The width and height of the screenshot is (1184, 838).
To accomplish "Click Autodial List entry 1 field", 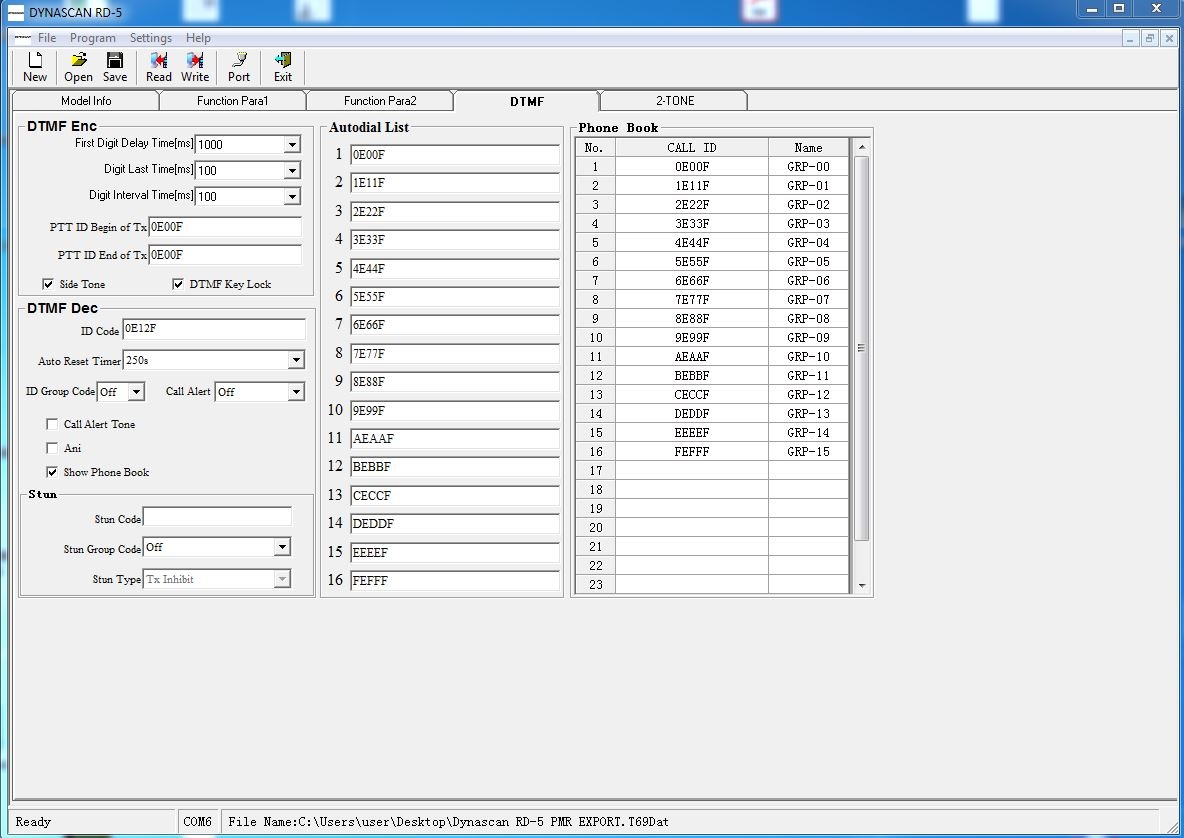I will (x=455, y=155).
